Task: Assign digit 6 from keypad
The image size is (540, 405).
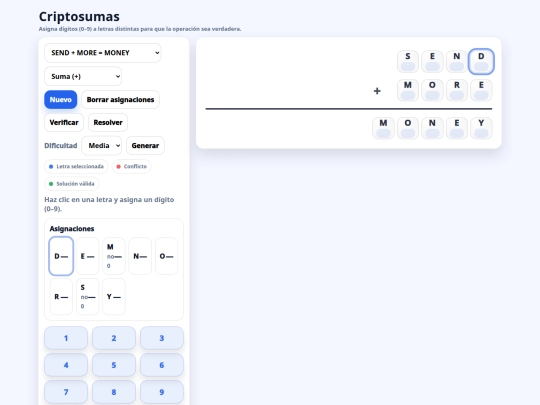Action: pyautogui.click(x=162, y=365)
